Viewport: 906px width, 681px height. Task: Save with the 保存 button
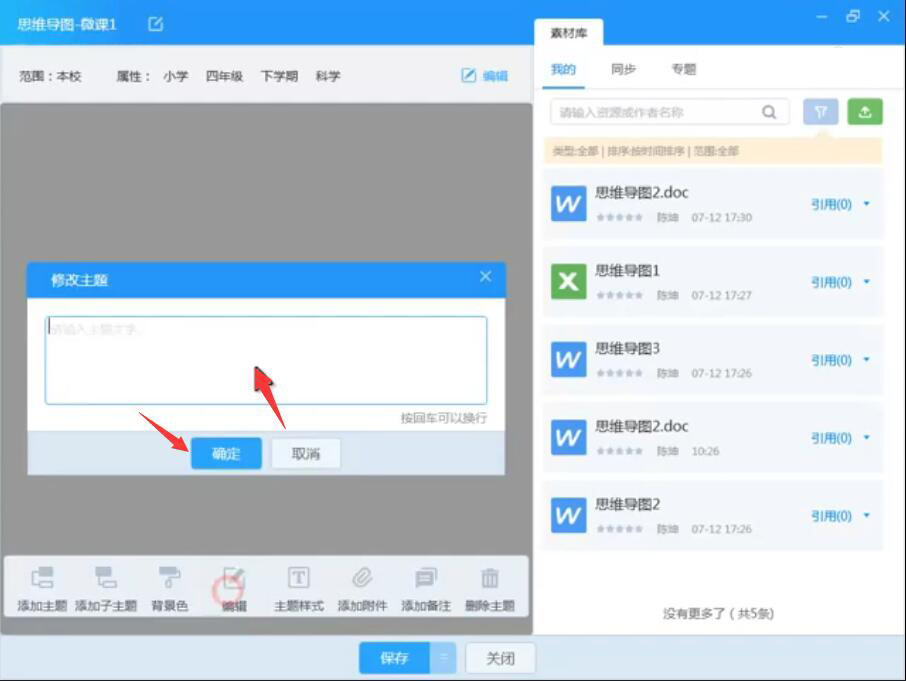pos(395,658)
